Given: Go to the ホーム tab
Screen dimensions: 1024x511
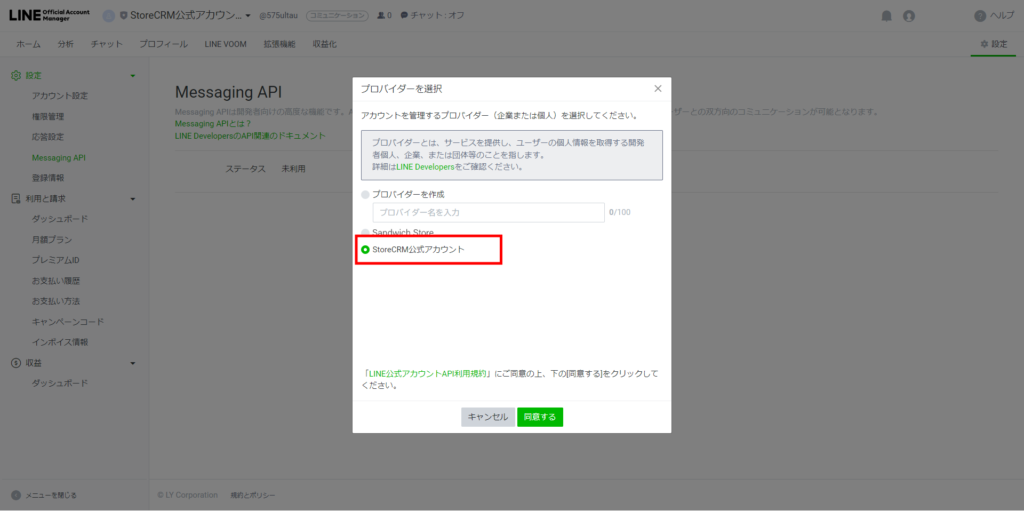Looking at the screenshot, I should (x=28, y=44).
